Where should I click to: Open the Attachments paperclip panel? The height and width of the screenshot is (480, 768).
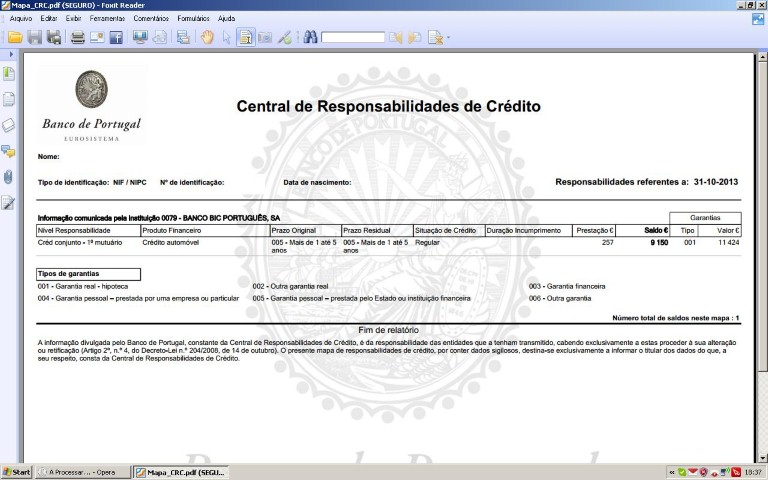9,177
